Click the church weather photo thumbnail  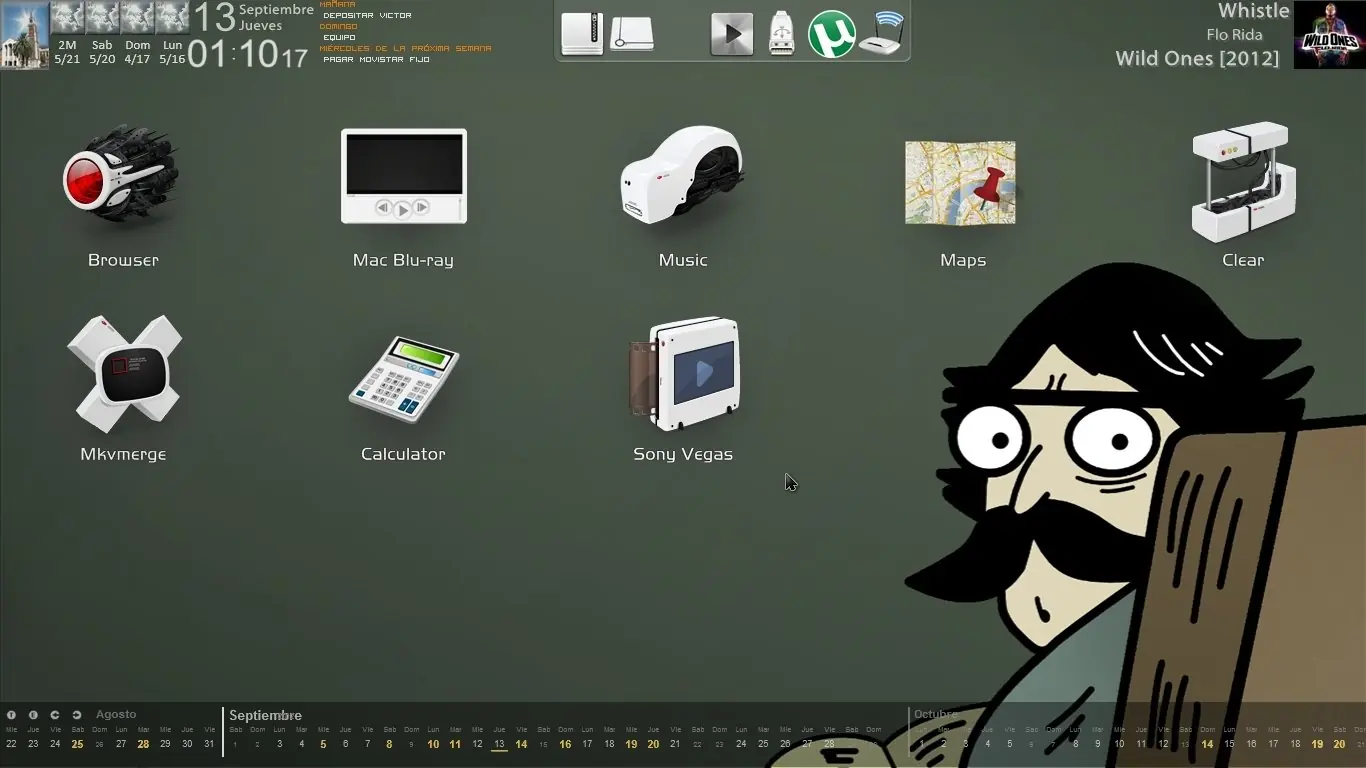25,35
